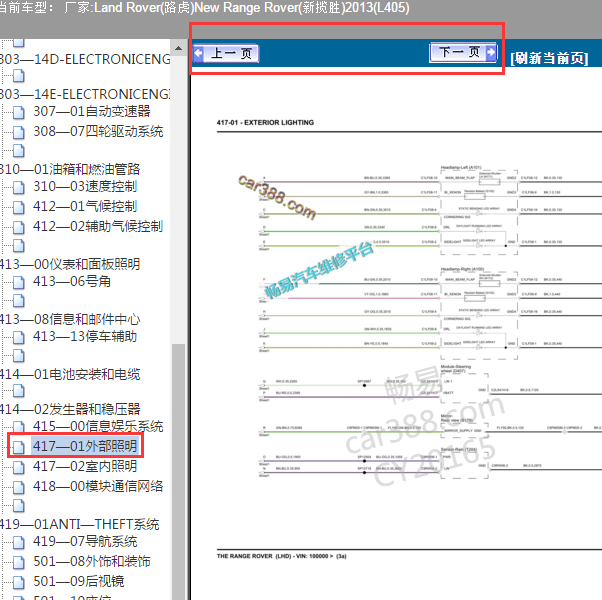Viewport: 602px width, 600px height.
Task: Open 501—08外饰和装饰 tree entry
Action: (92, 561)
